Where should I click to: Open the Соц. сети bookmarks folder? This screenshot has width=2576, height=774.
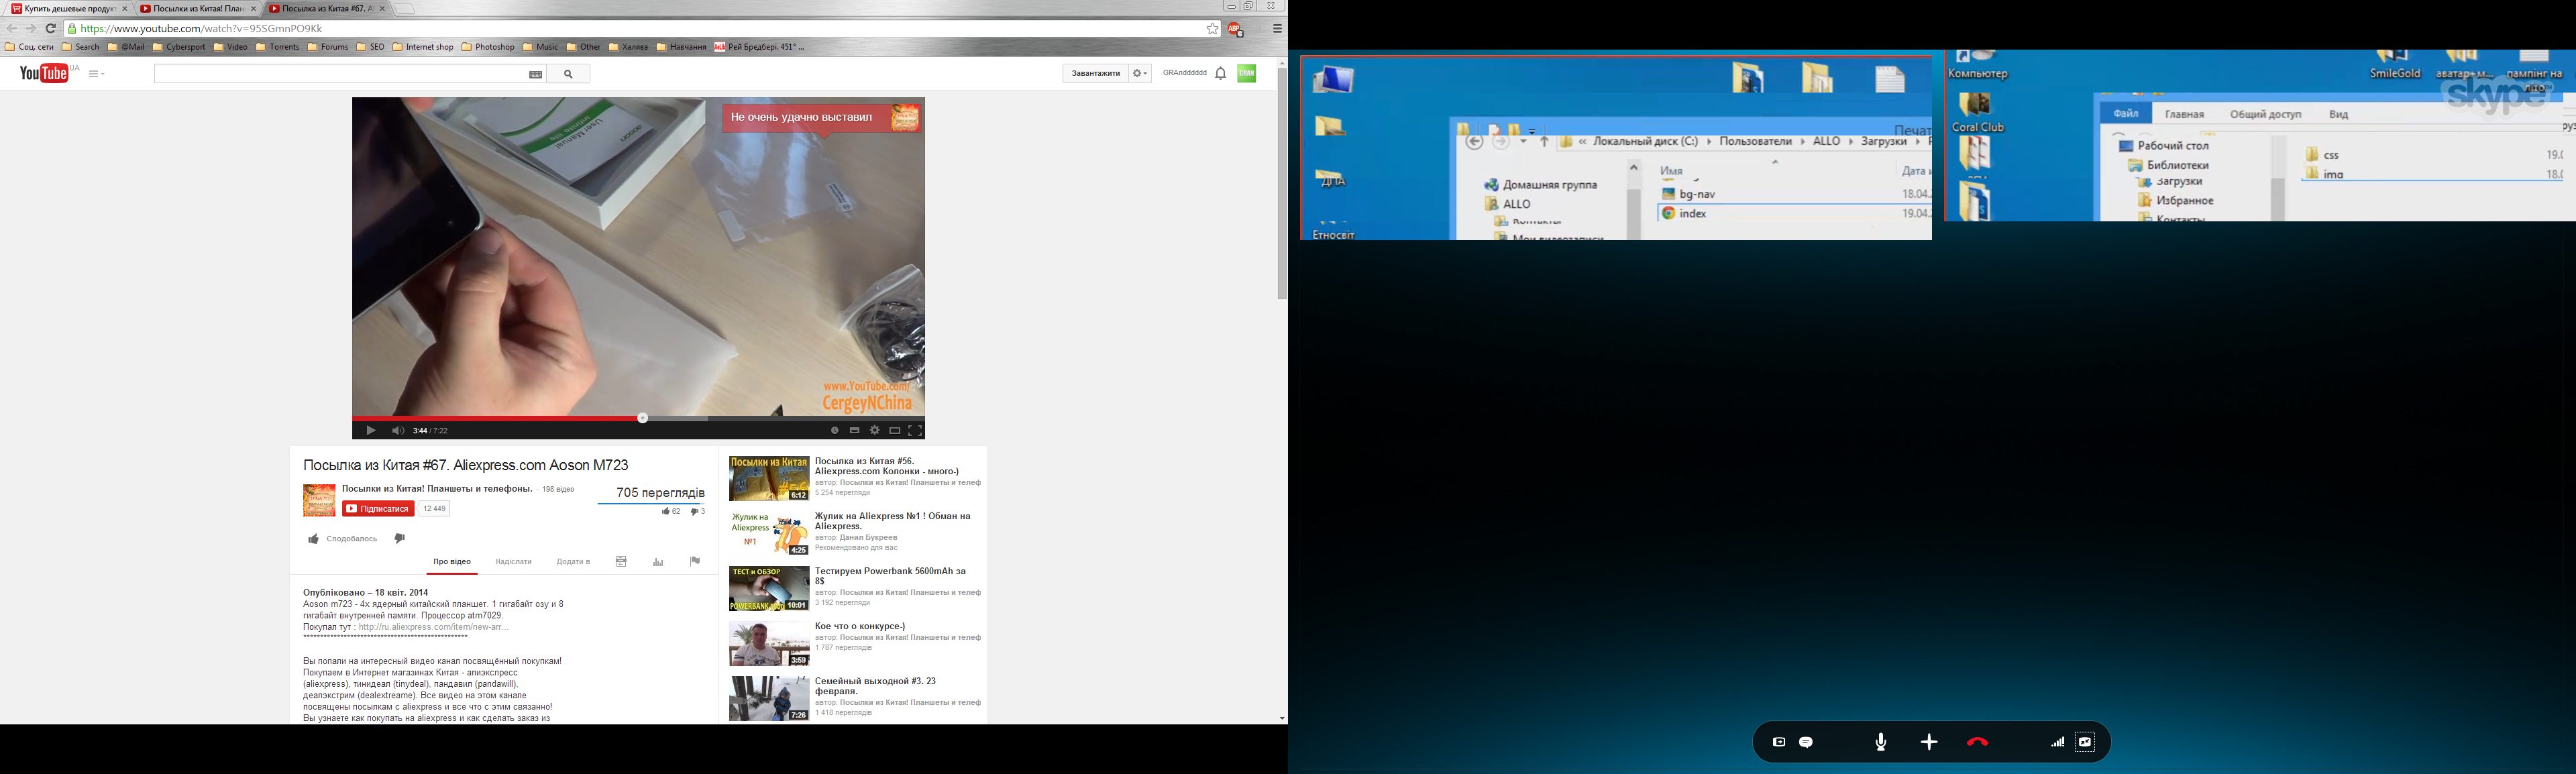29,47
